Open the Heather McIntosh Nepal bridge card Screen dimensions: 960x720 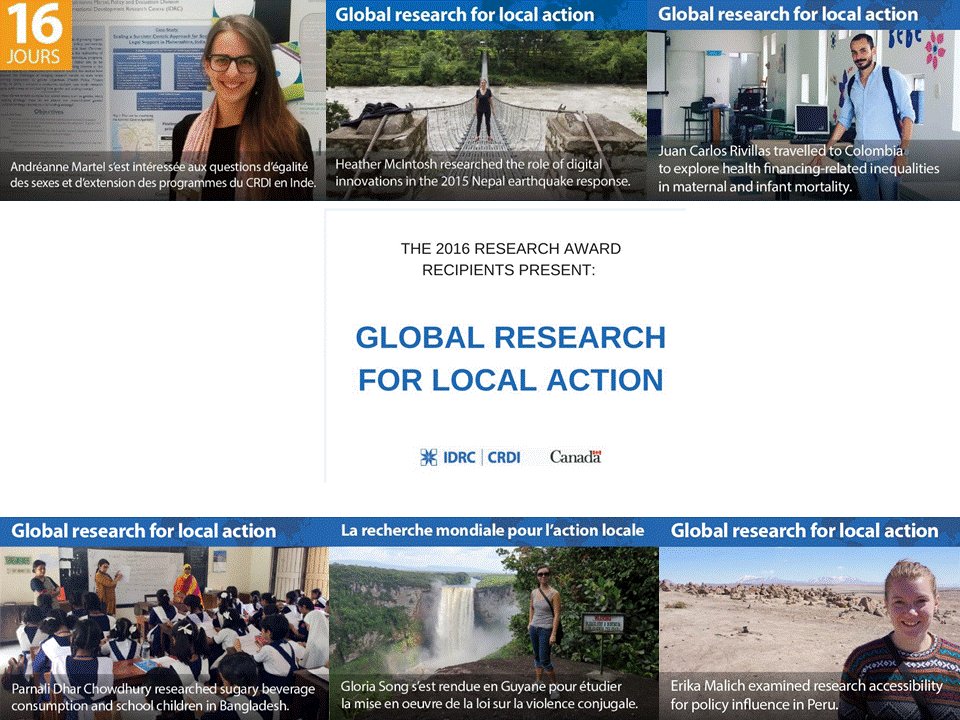486,100
